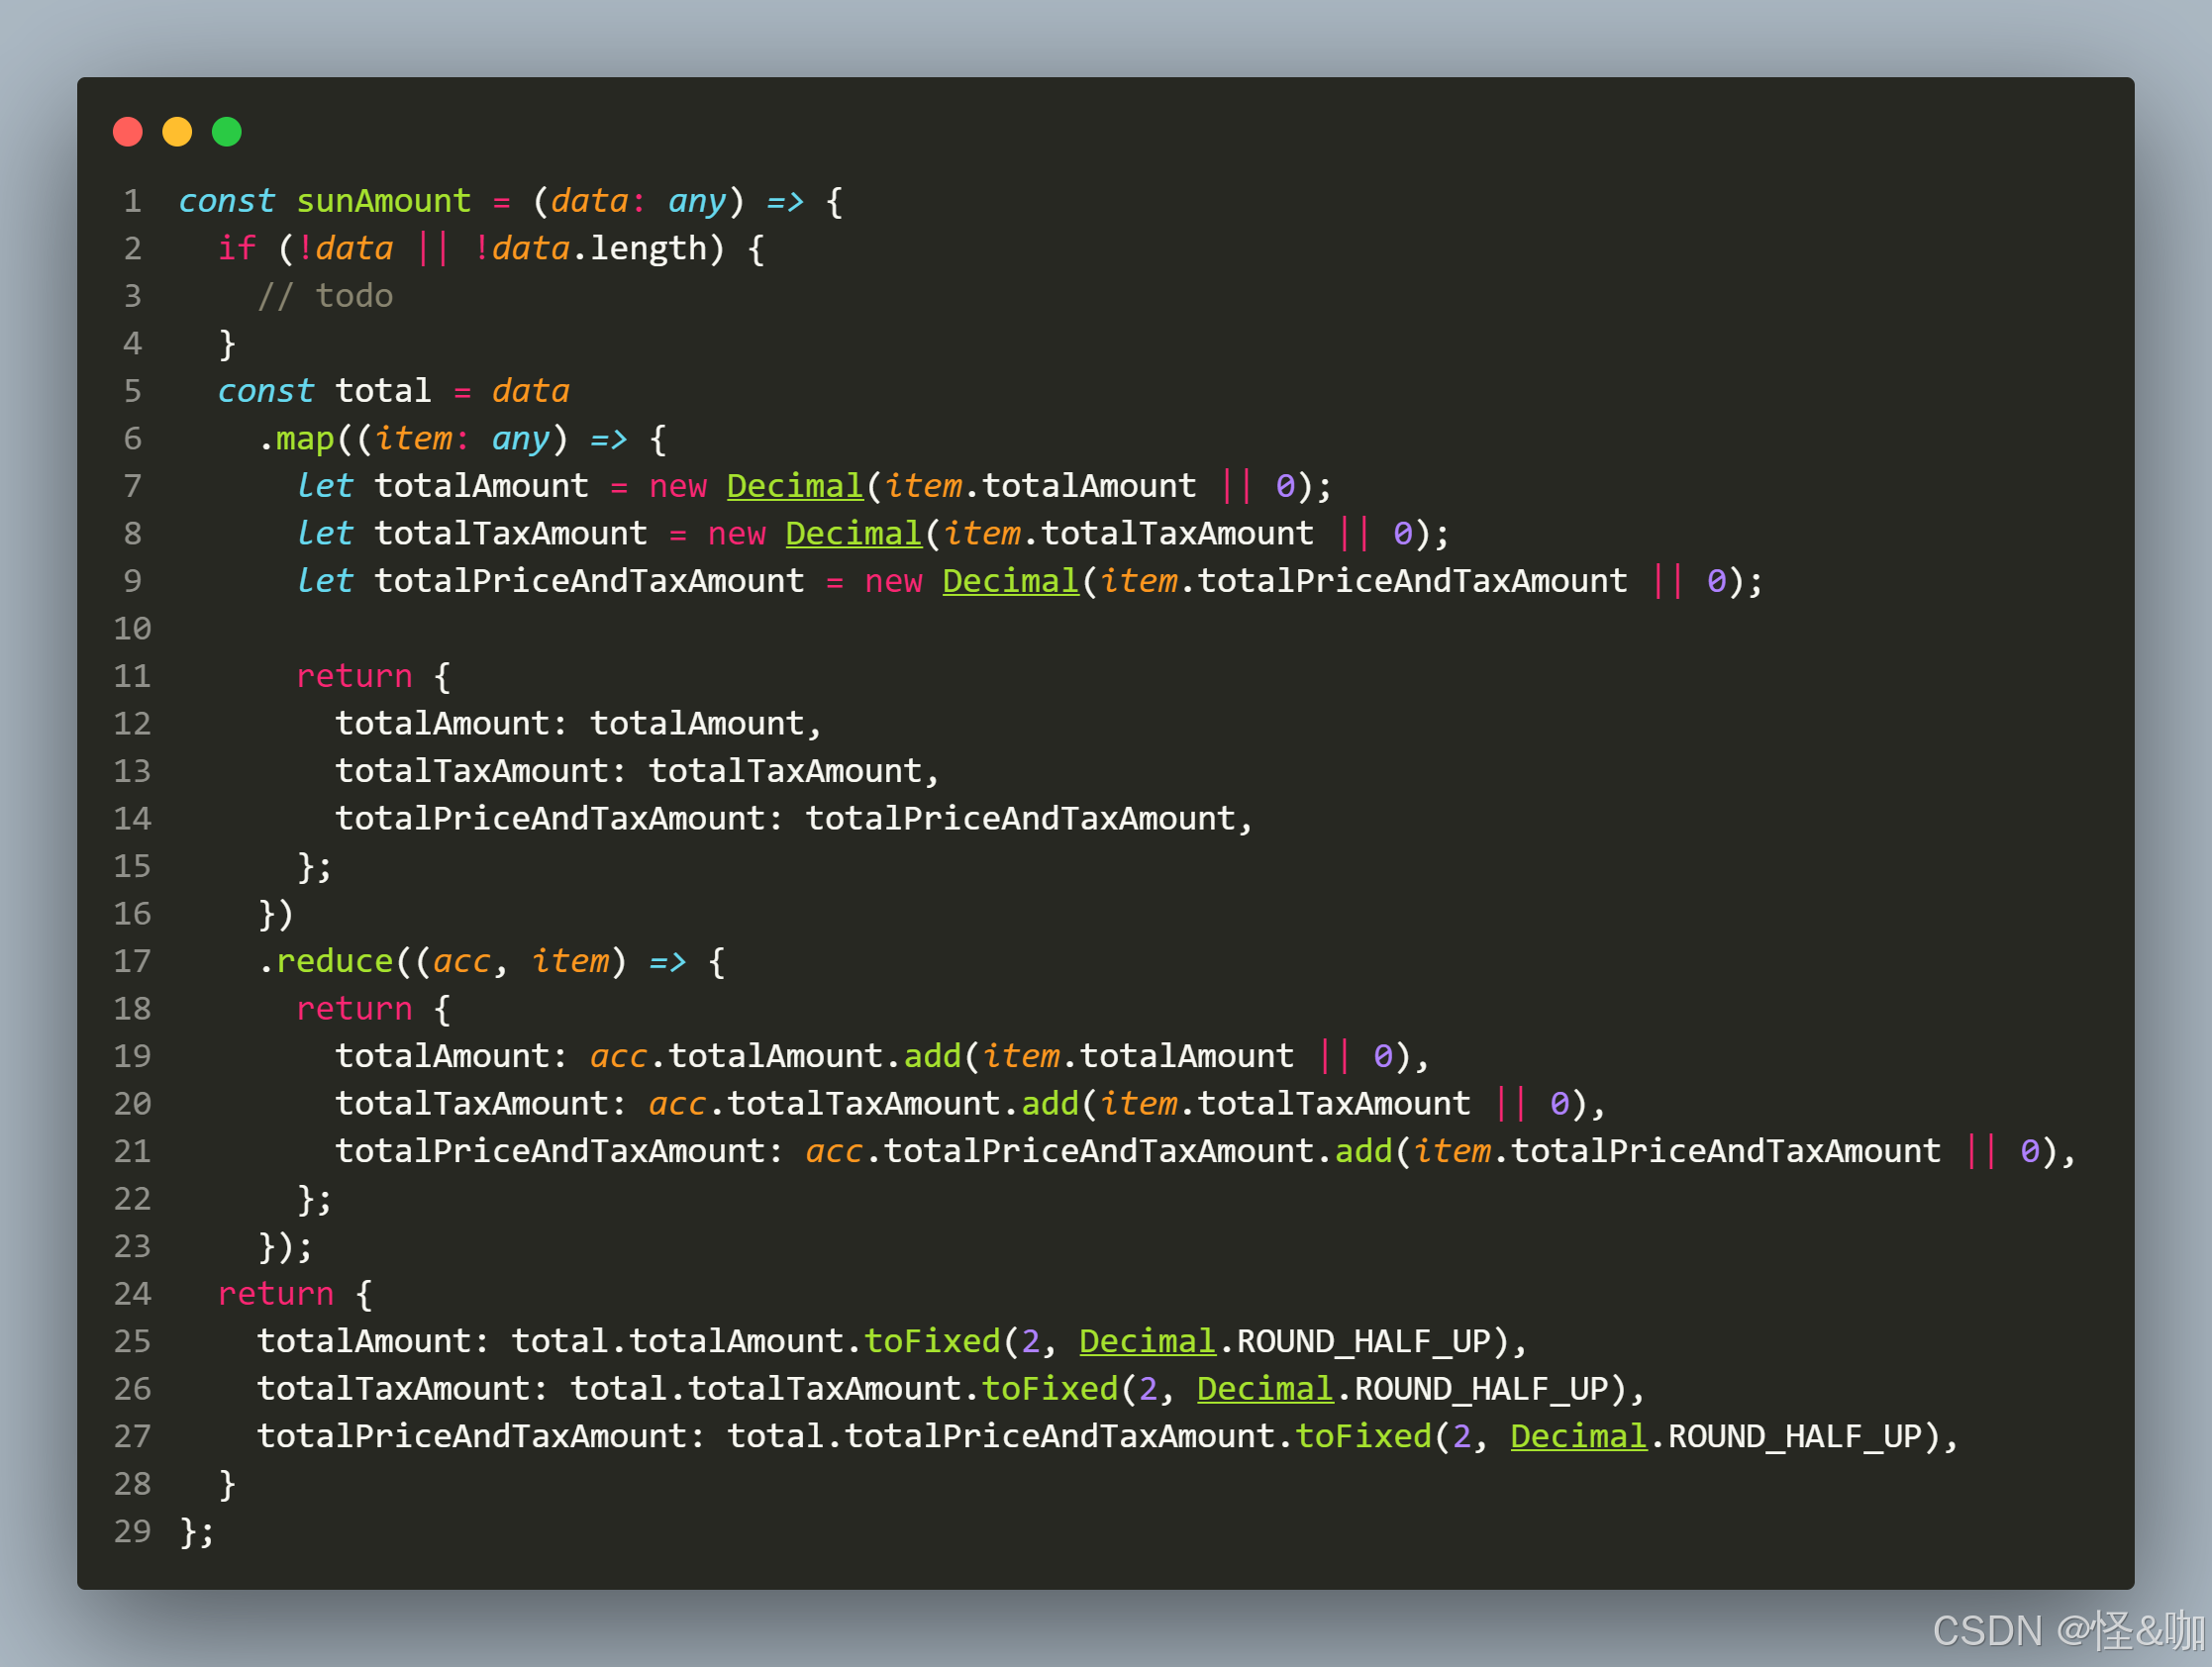Click the green traffic light dot
Screen dimensions: 2212x1667
(x=226, y=131)
